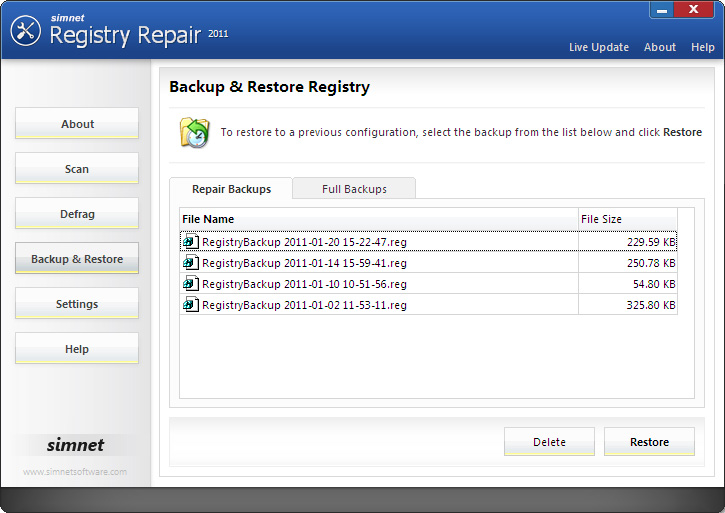Open Help from the left sidebar
The image size is (725, 513).
pyautogui.click(x=77, y=349)
